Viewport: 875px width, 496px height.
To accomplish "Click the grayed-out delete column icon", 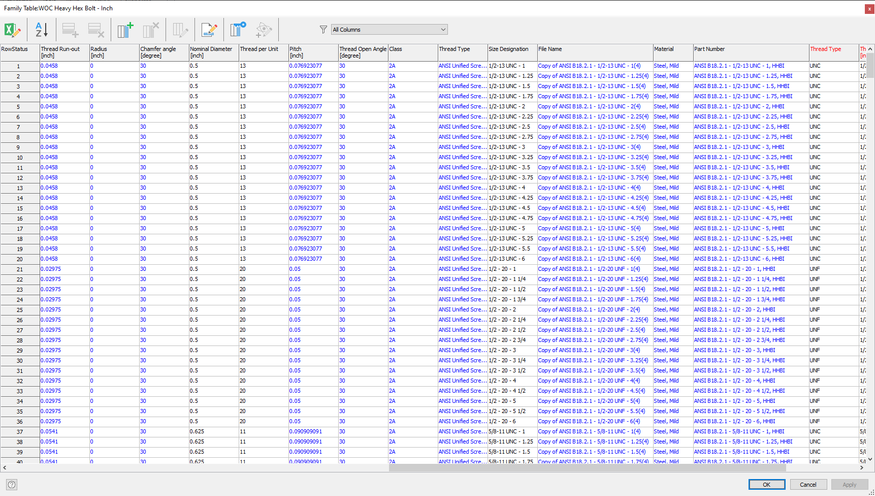I will (151, 30).
